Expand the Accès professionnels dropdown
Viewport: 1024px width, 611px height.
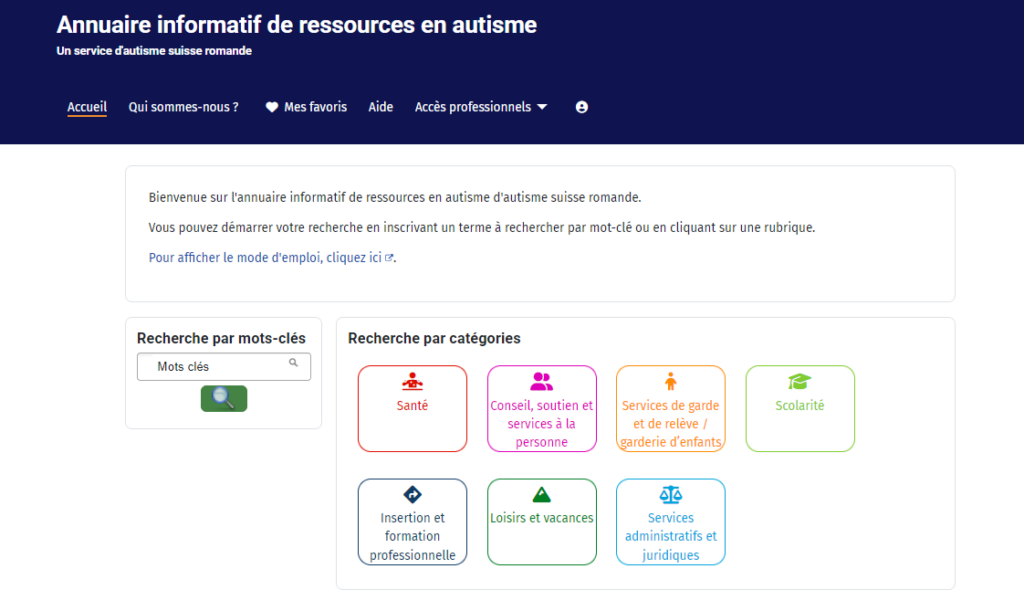[x=481, y=107]
